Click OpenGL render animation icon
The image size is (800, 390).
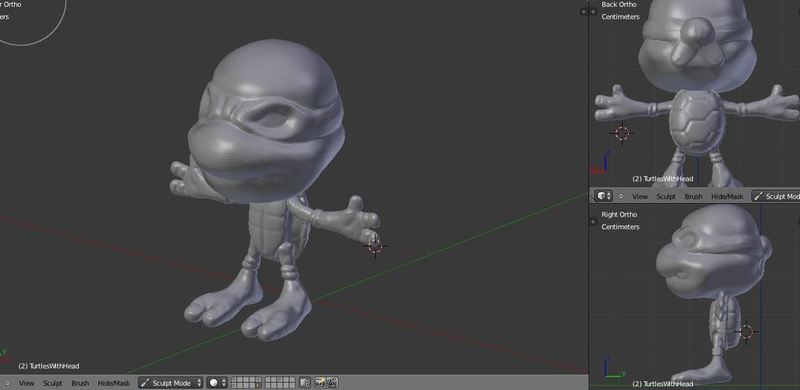click(x=332, y=383)
